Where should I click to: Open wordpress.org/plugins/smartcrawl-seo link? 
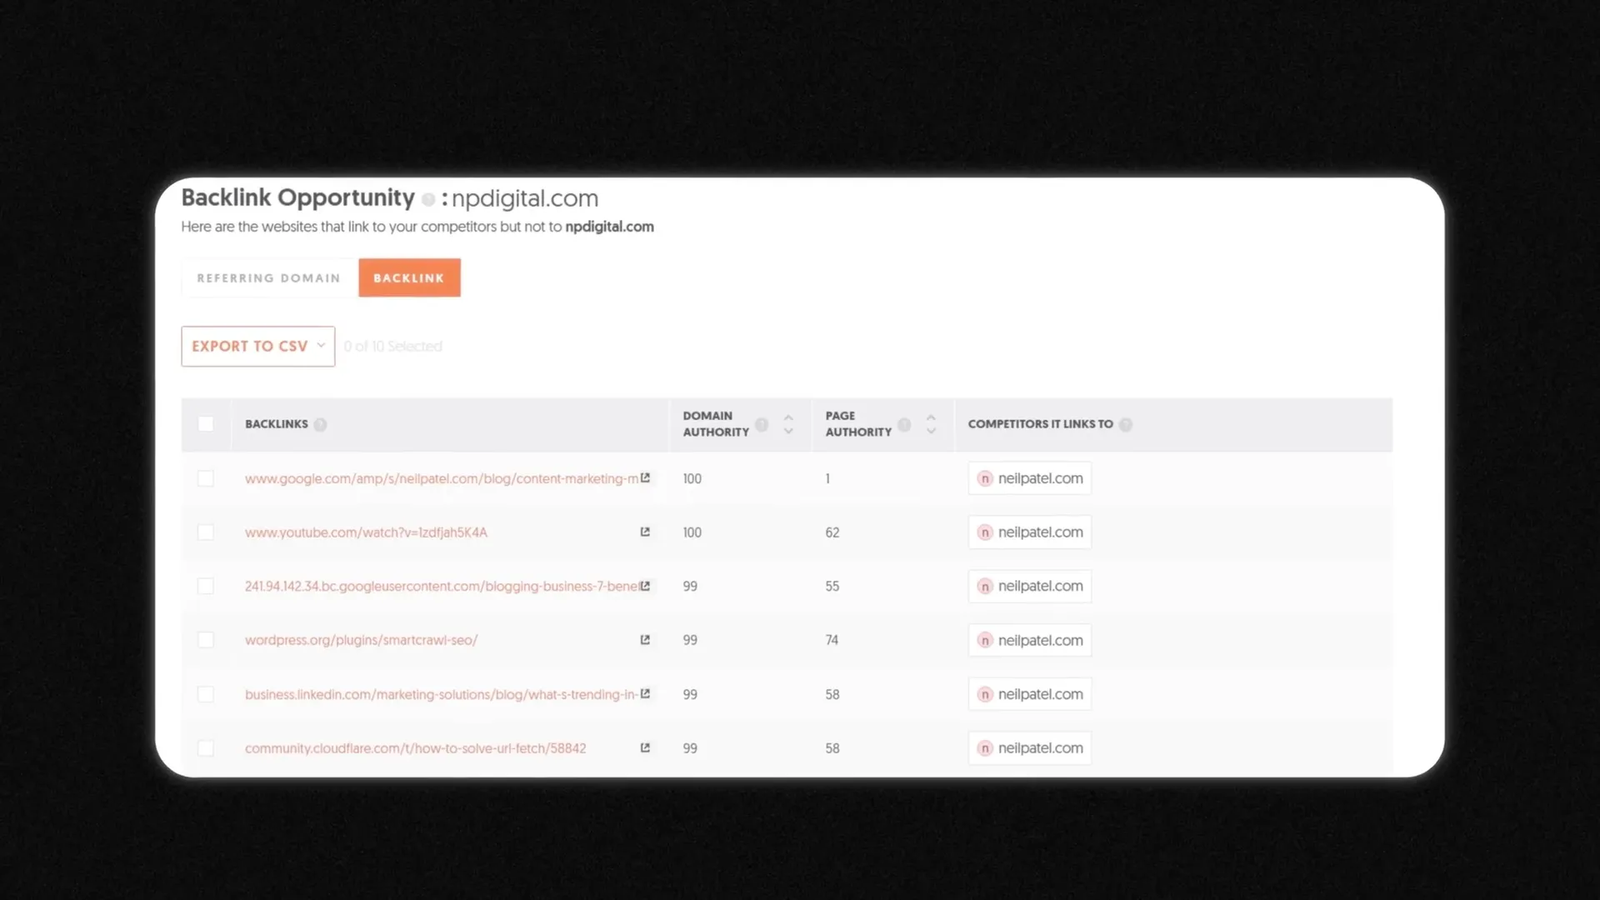coord(361,640)
